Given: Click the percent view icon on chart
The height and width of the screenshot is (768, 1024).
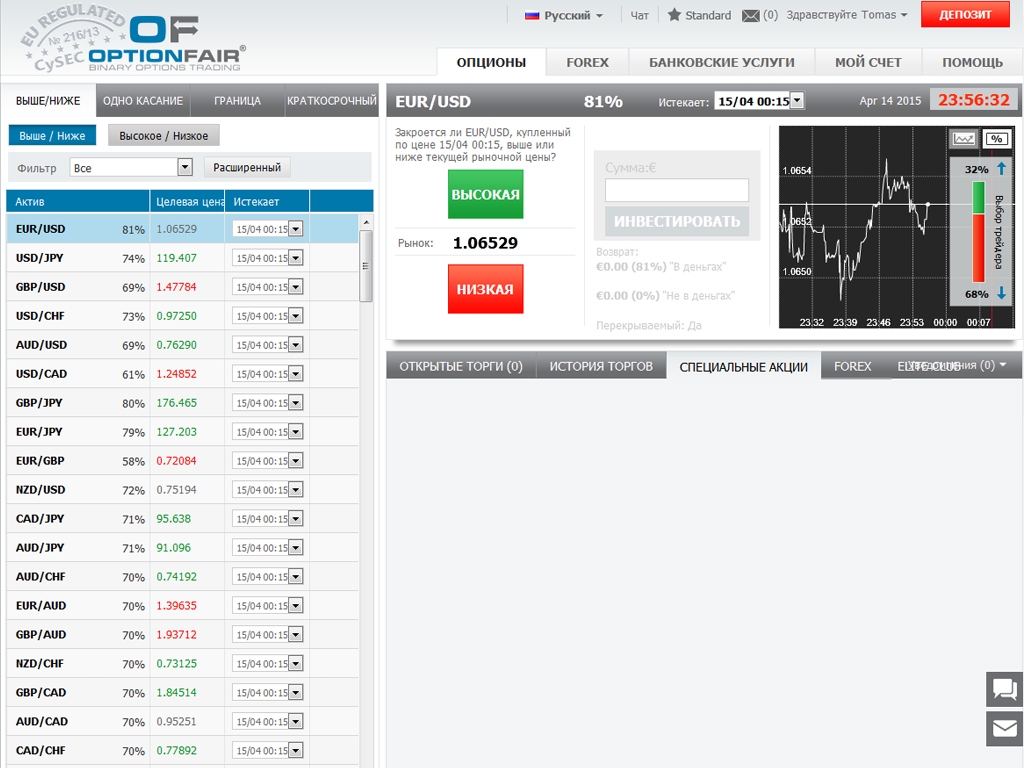Looking at the screenshot, I should pyautogui.click(x=996, y=139).
